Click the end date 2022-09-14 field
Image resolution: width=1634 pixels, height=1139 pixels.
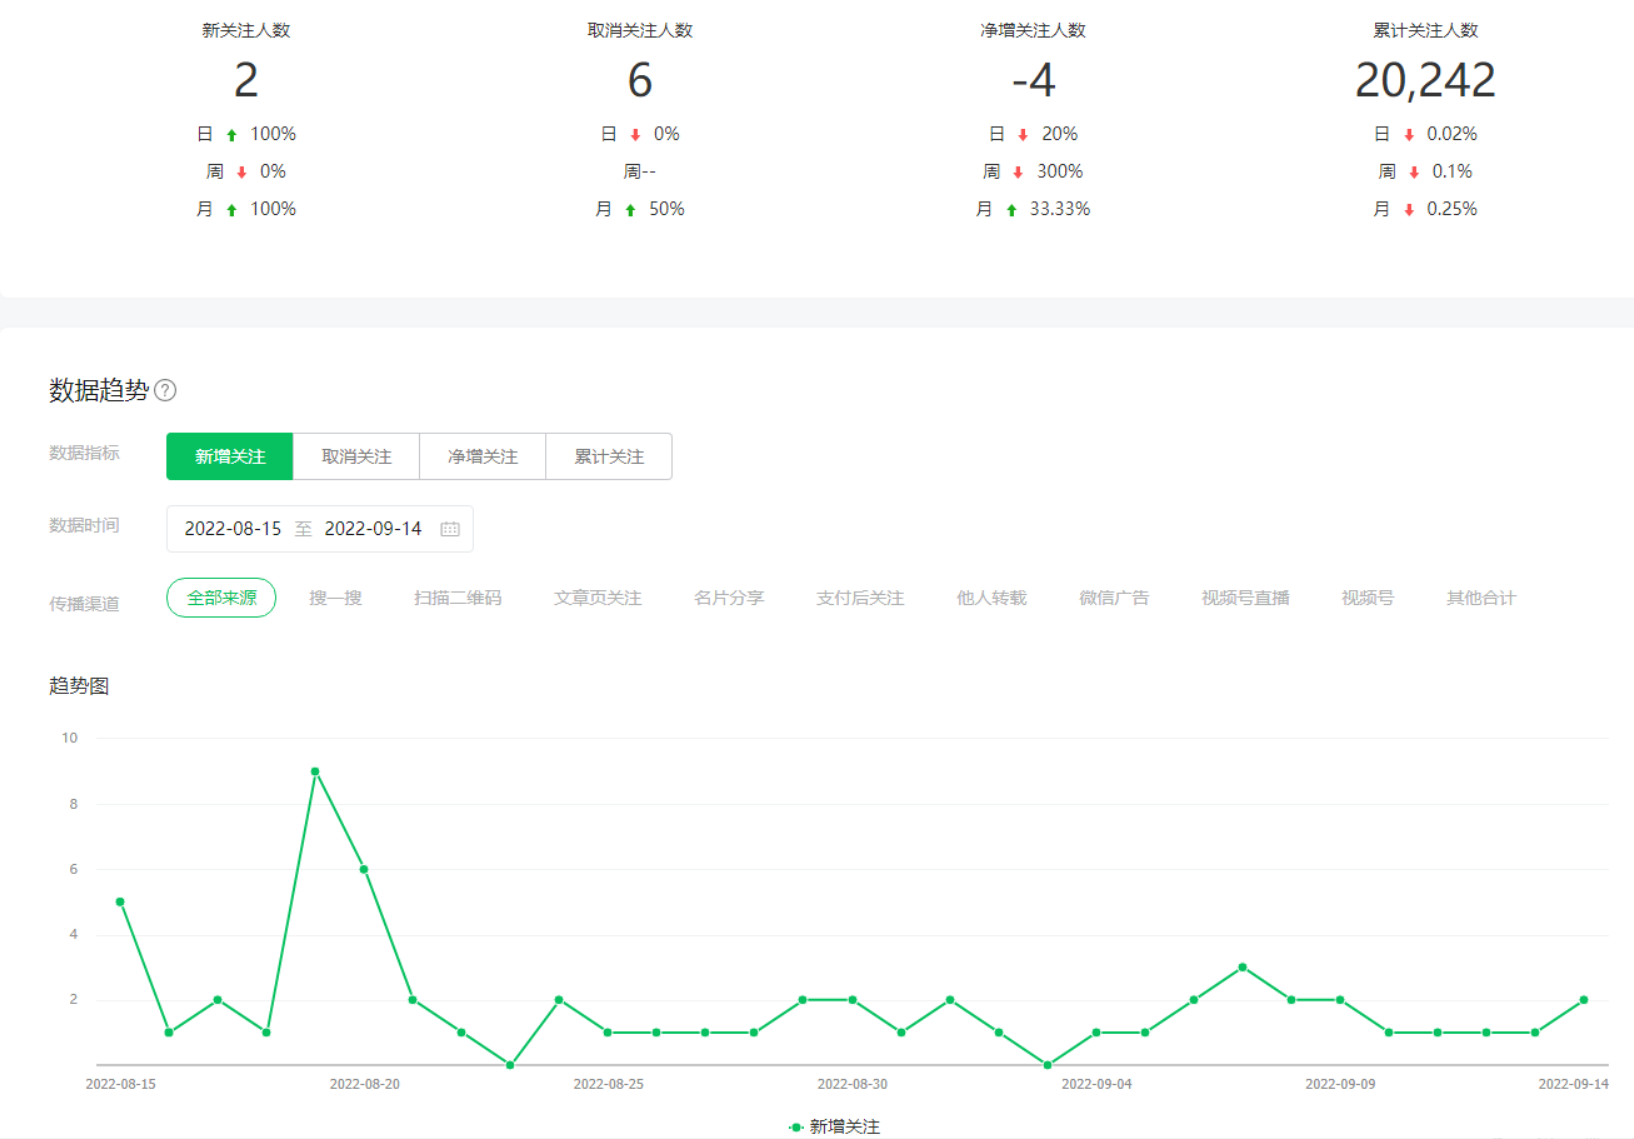tap(373, 529)
